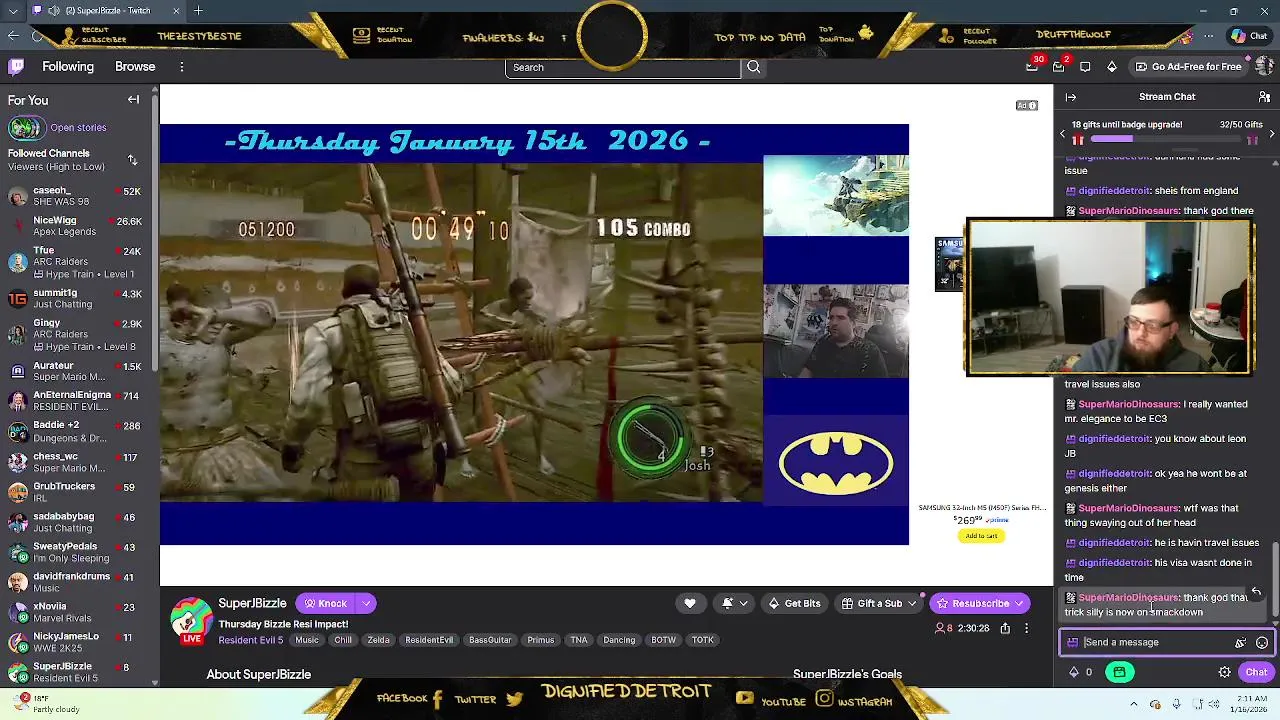Open the more options menu beside Browse

pyautogui.click(x=181, y=67)
